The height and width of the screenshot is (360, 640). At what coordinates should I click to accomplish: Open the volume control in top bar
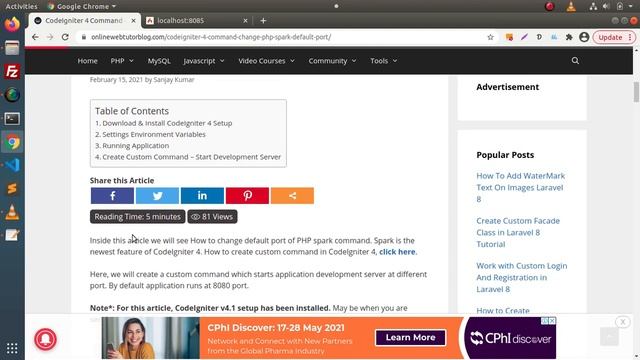(606, 6)
